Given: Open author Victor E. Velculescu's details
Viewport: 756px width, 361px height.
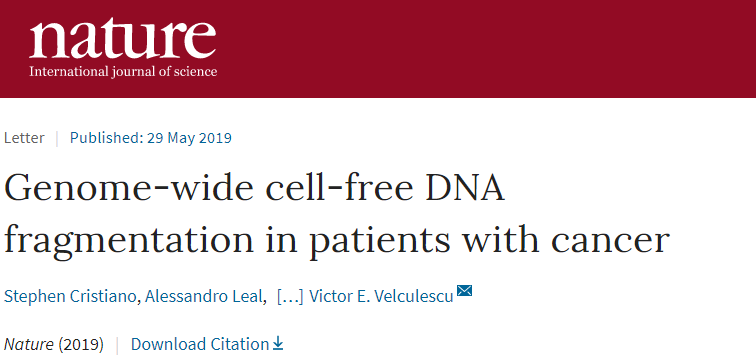Looking at the screenshot, I should [x=381, y=296].
